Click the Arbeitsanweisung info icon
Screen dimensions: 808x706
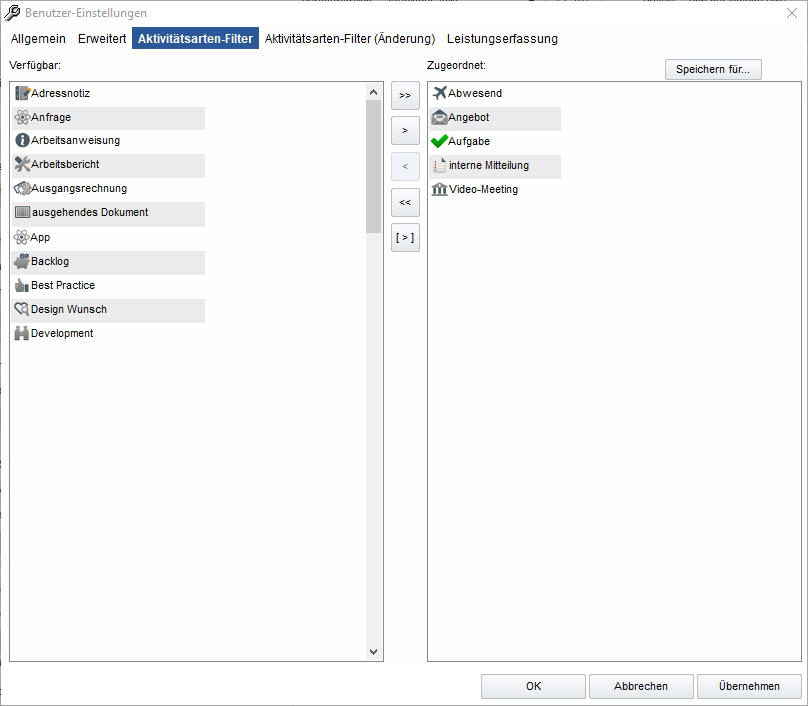tap(22, 140)
